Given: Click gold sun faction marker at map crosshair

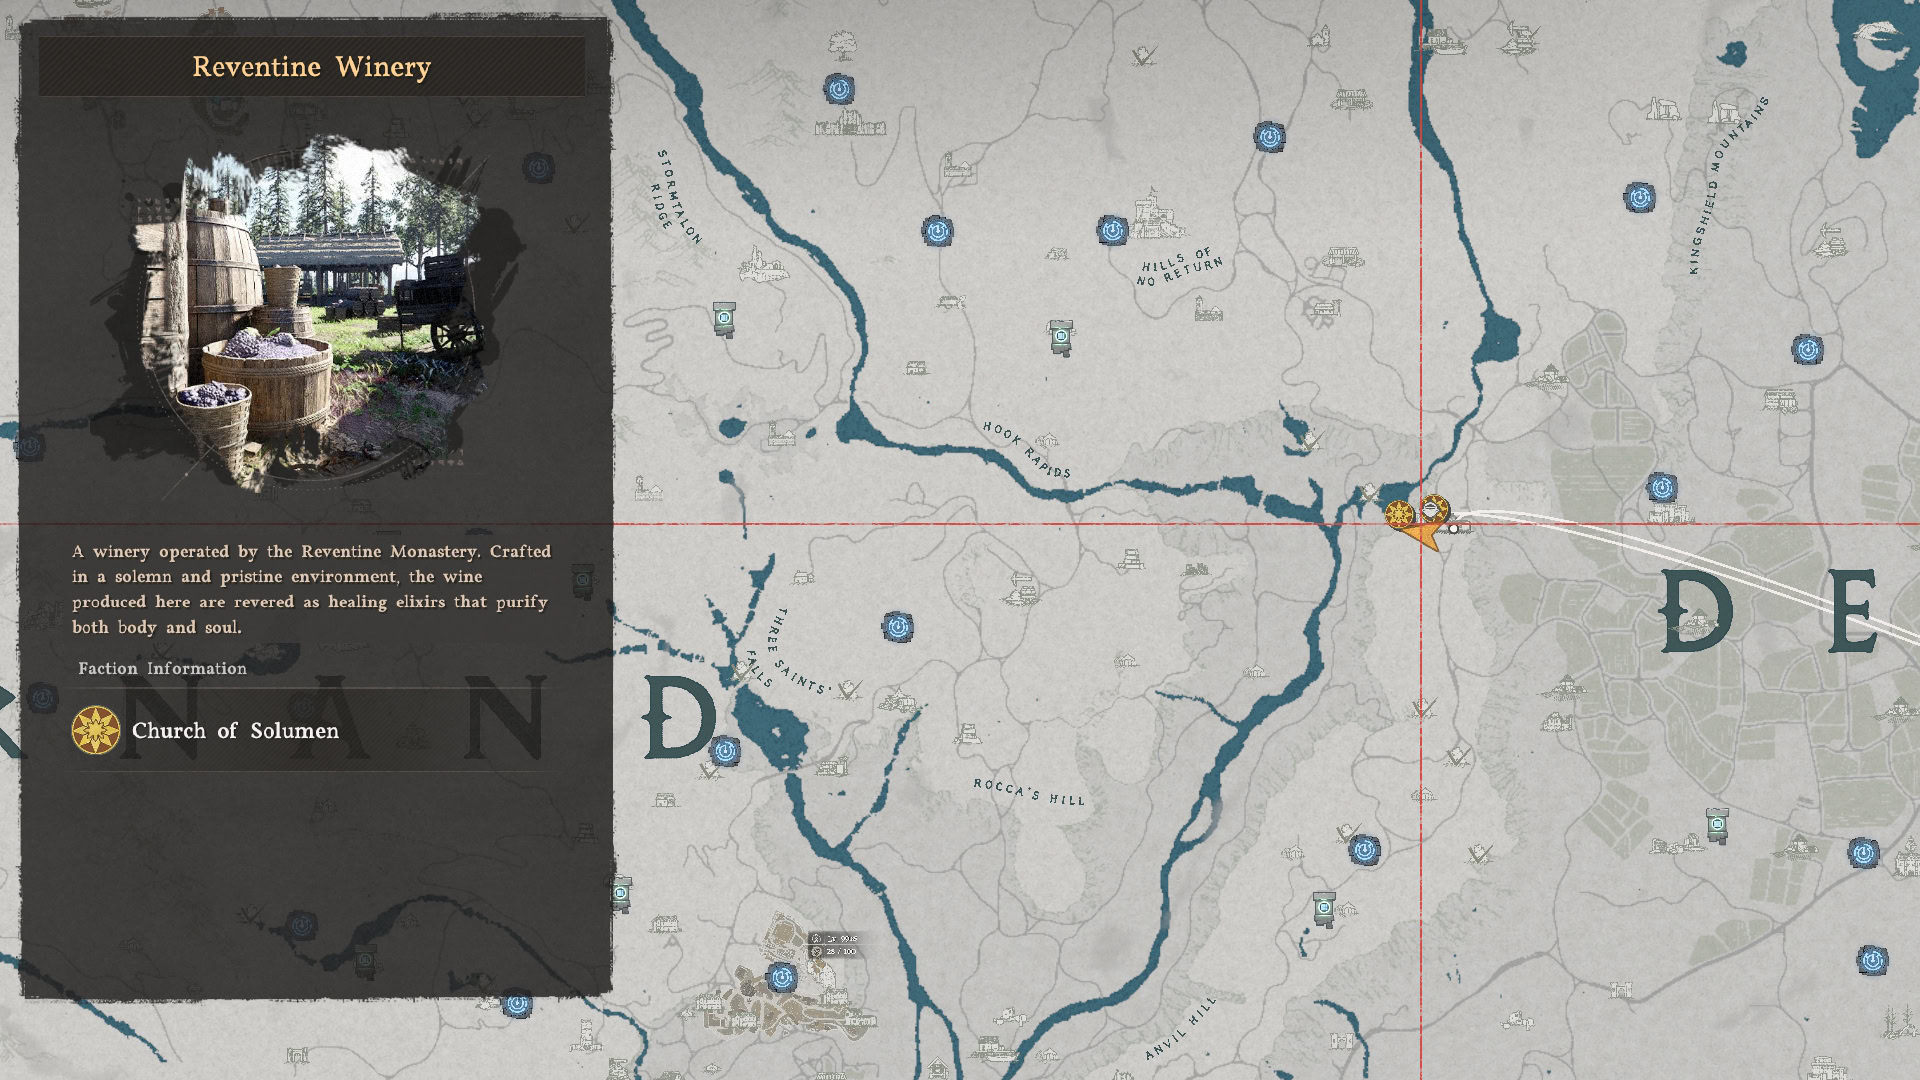Looking at the screenshot, I should click(x=1399, y=515).
